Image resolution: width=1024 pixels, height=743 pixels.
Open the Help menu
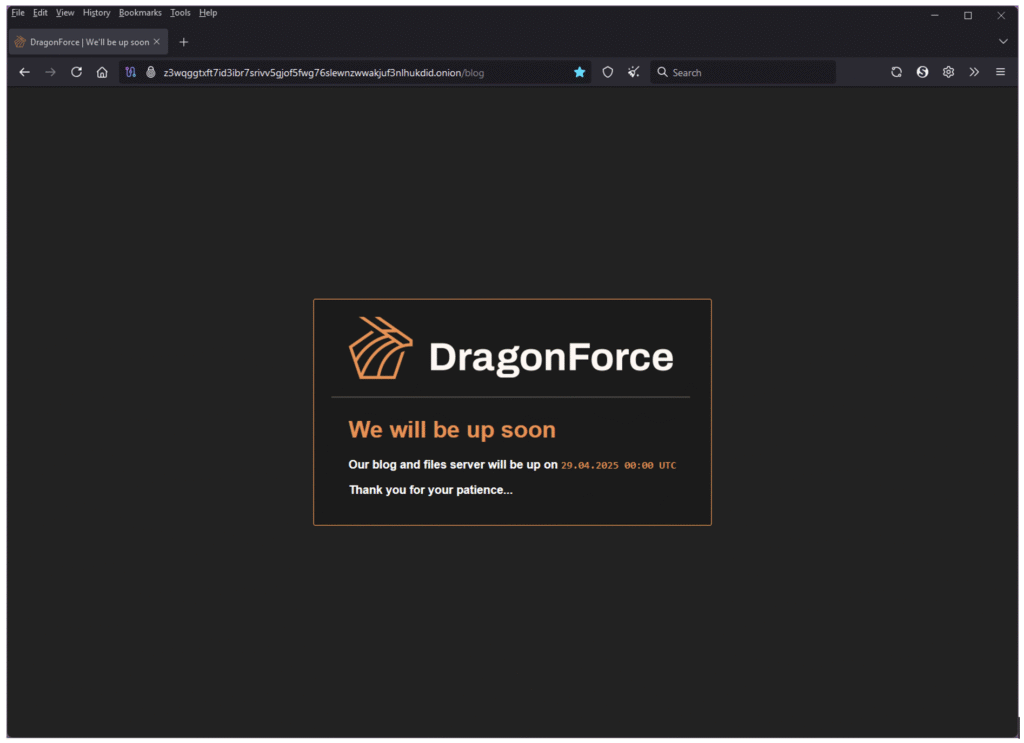click(x=208, y=12)
